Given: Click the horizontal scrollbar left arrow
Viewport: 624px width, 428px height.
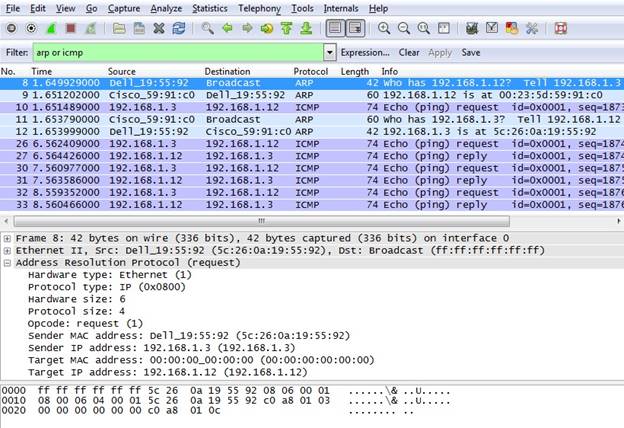Looking at the screenshot, I should (6, 221).
